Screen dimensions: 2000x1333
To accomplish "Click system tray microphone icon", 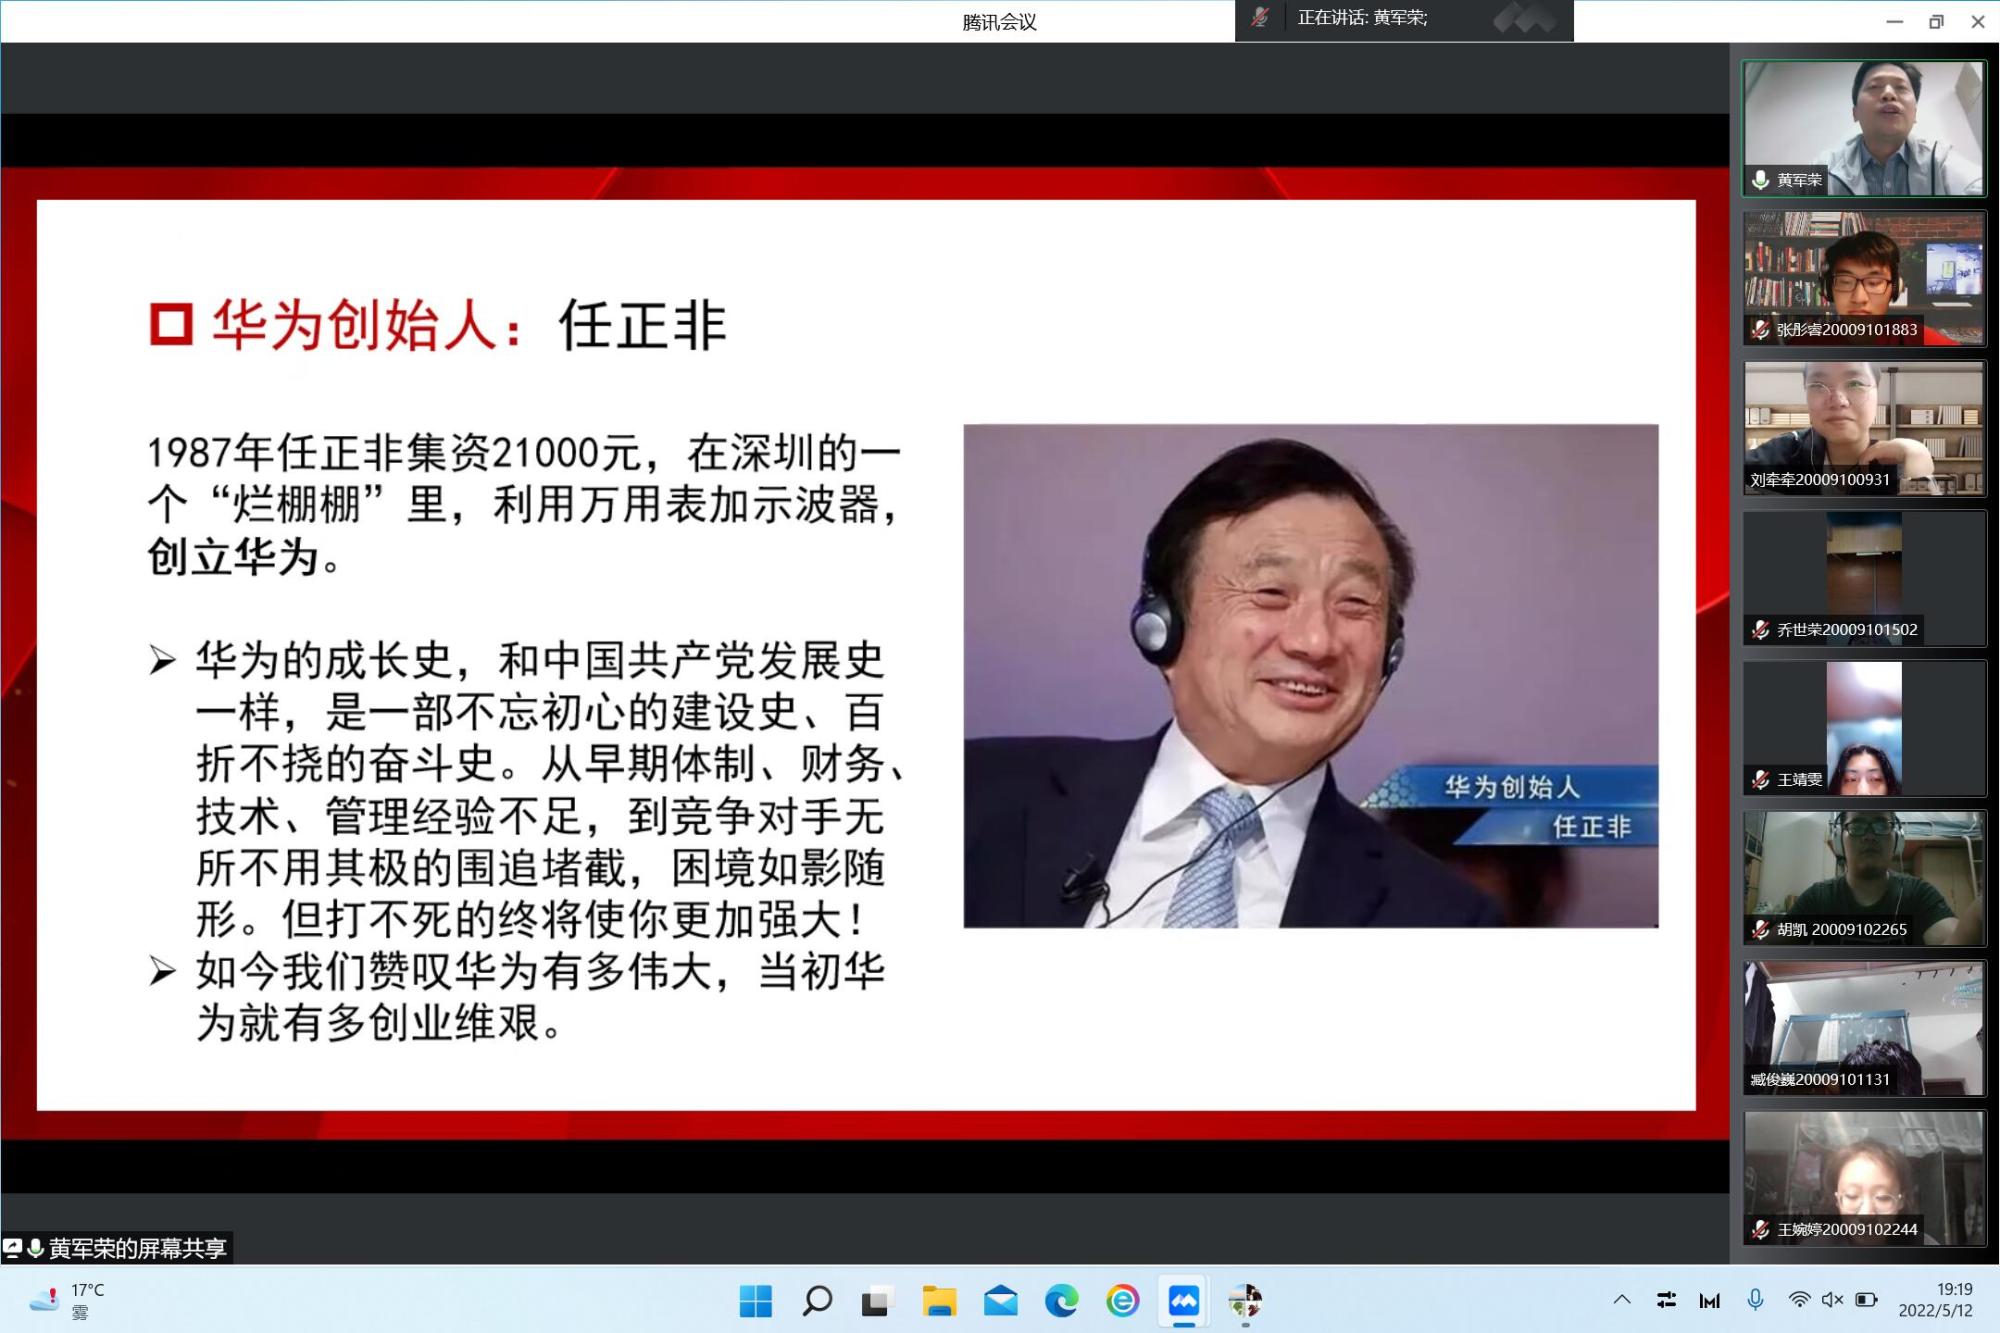I will (1755, 1300).
